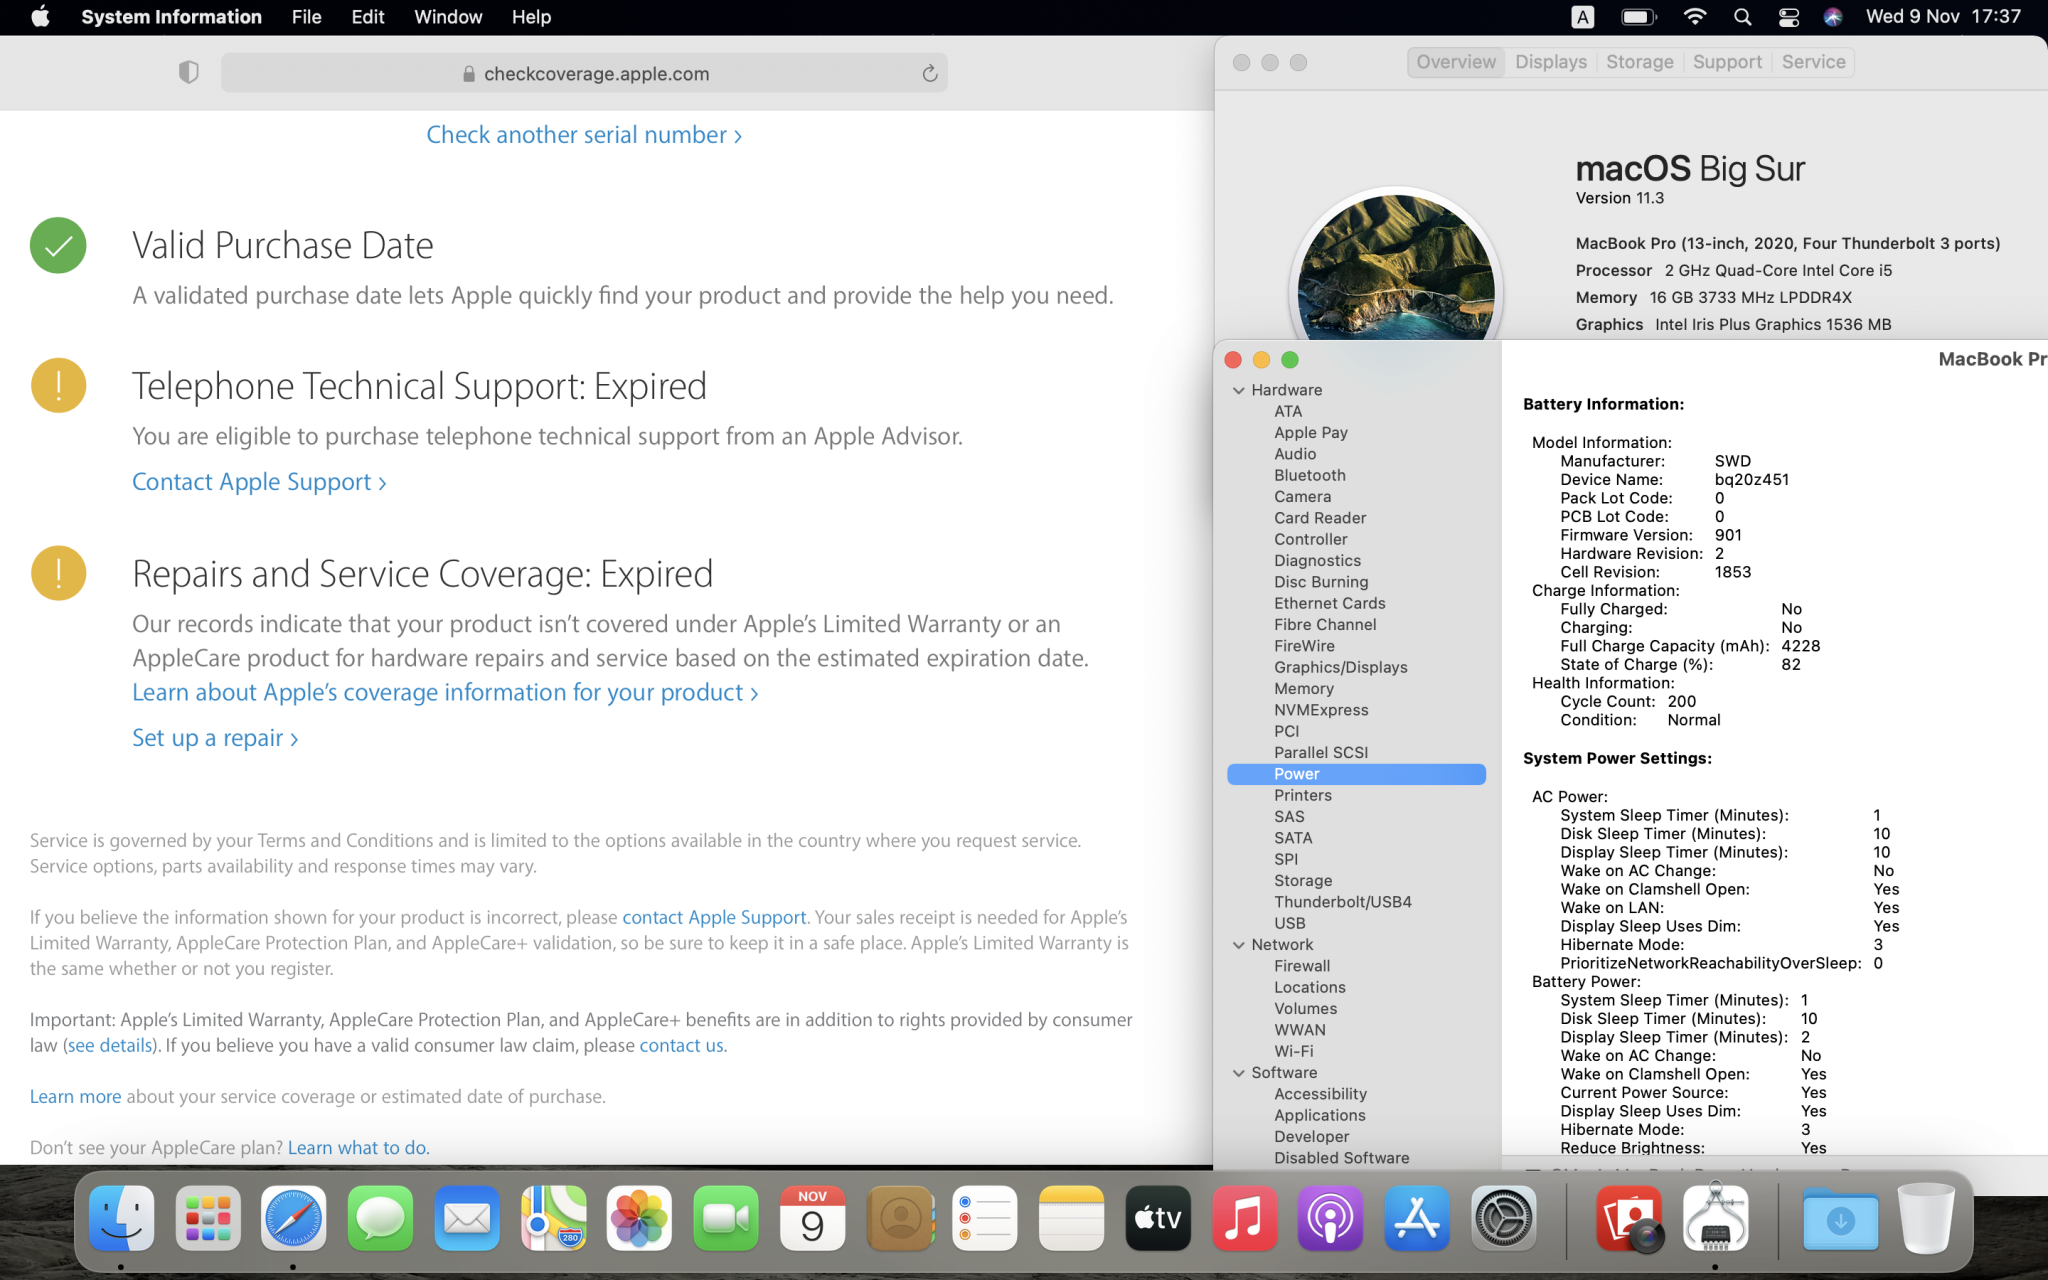
Task: Select Thunderbolt/USB4 in sidebar
Action: pyautogui.click(x=1342, y=902)
